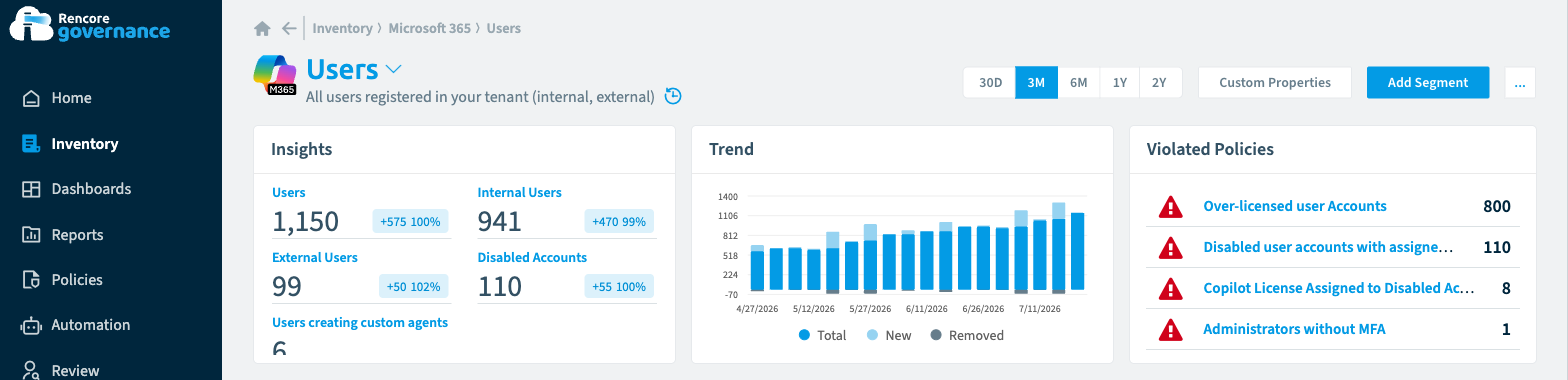Open Custom Properties

point(1275,83)
